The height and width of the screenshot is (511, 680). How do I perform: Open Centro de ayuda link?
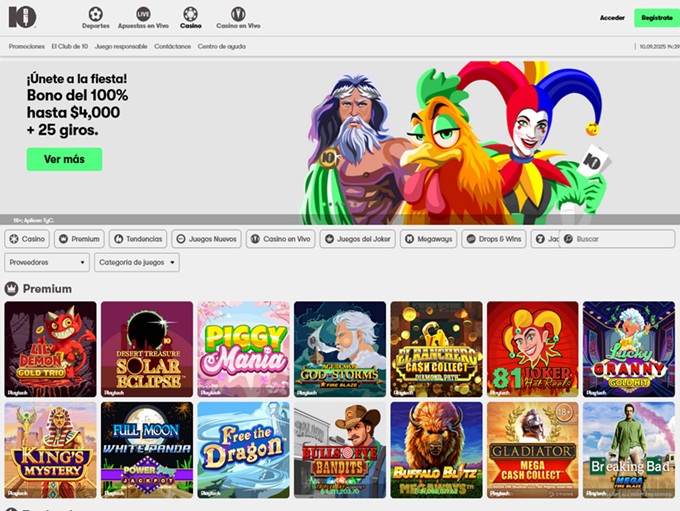click(221, 46)
